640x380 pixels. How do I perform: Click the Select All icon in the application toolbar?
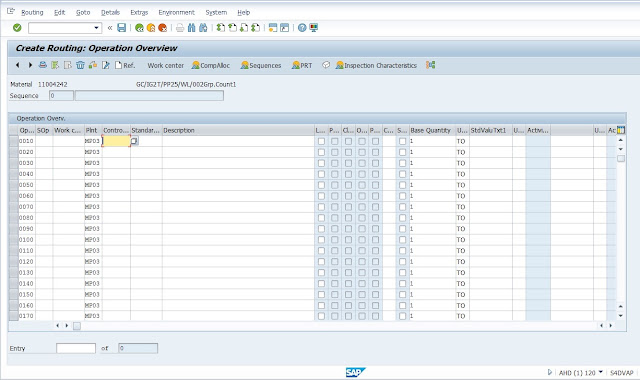(x=55, y=65)
